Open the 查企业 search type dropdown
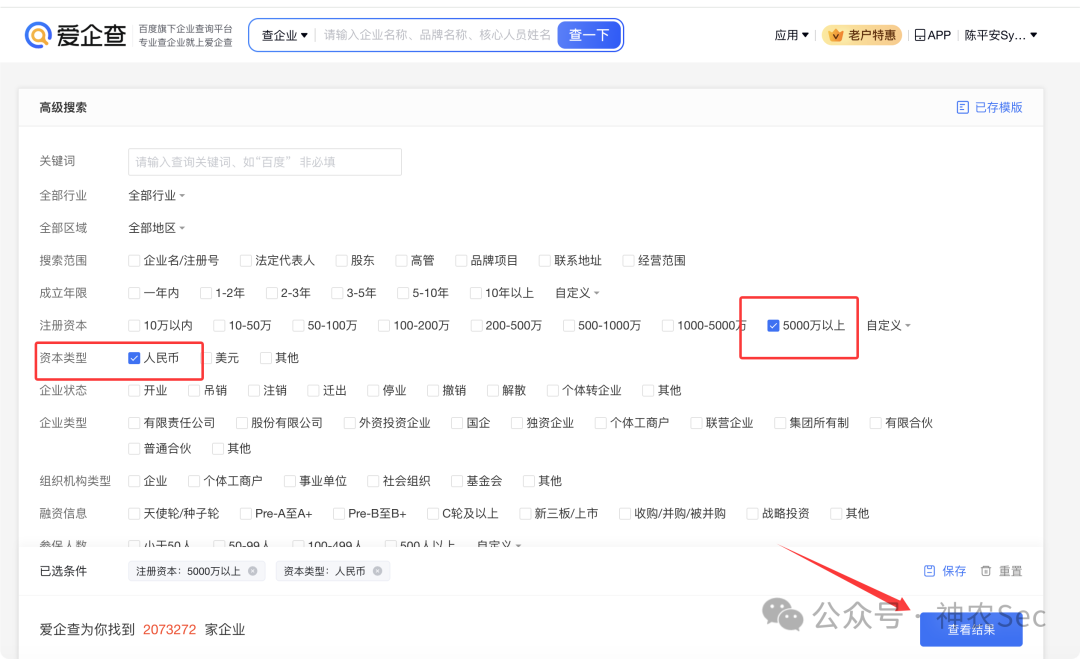Viewport: 1080px width, 659px height. 284,35
